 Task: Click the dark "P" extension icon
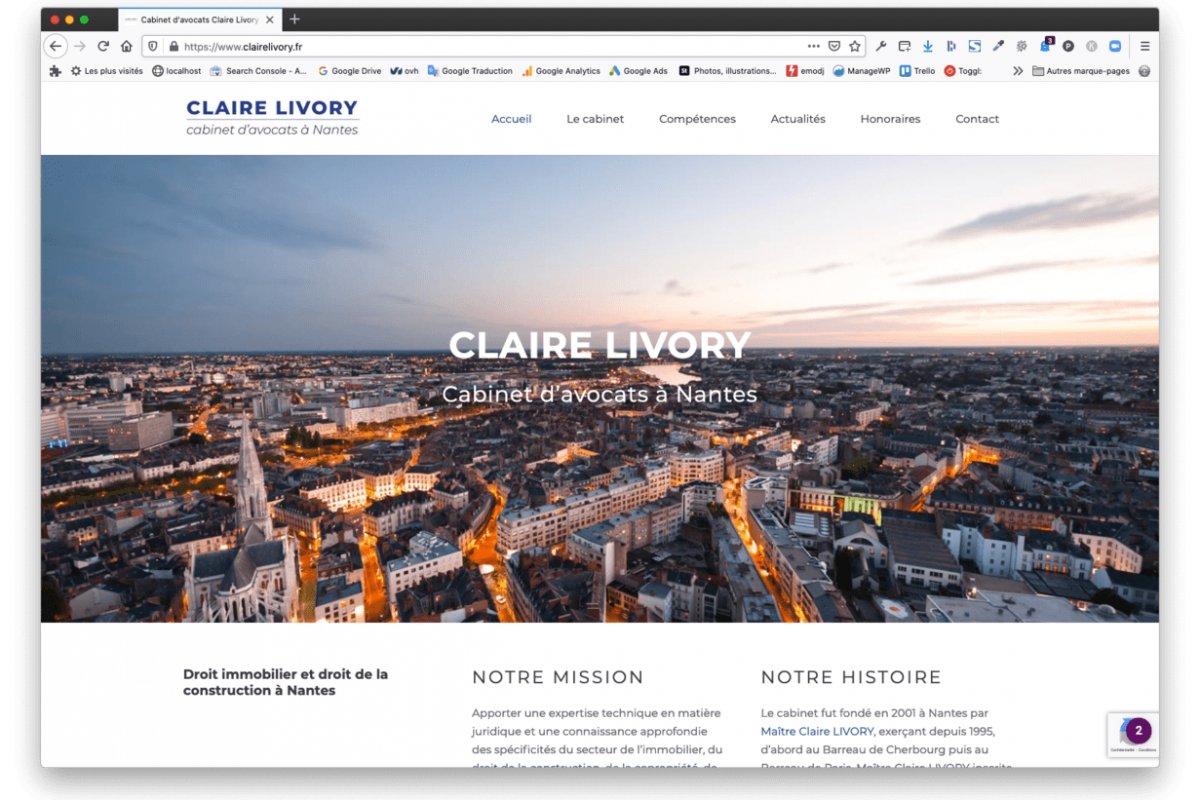tap(1069, 45)
